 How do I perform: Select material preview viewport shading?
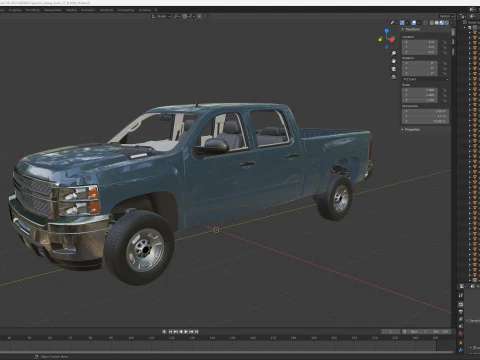[442, 23]
